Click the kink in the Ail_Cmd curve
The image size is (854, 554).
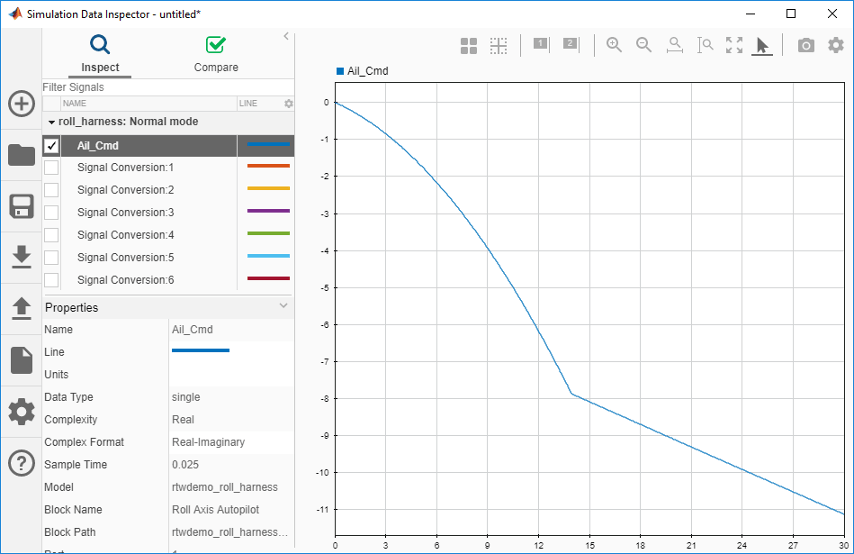pos(571,393)
